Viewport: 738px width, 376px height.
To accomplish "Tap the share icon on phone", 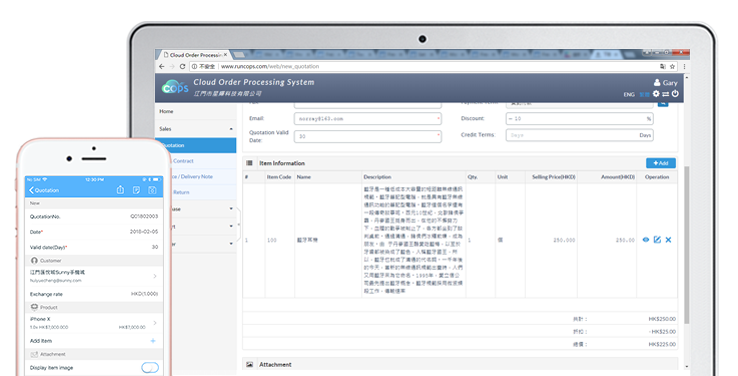I will [x=120, y=190].
